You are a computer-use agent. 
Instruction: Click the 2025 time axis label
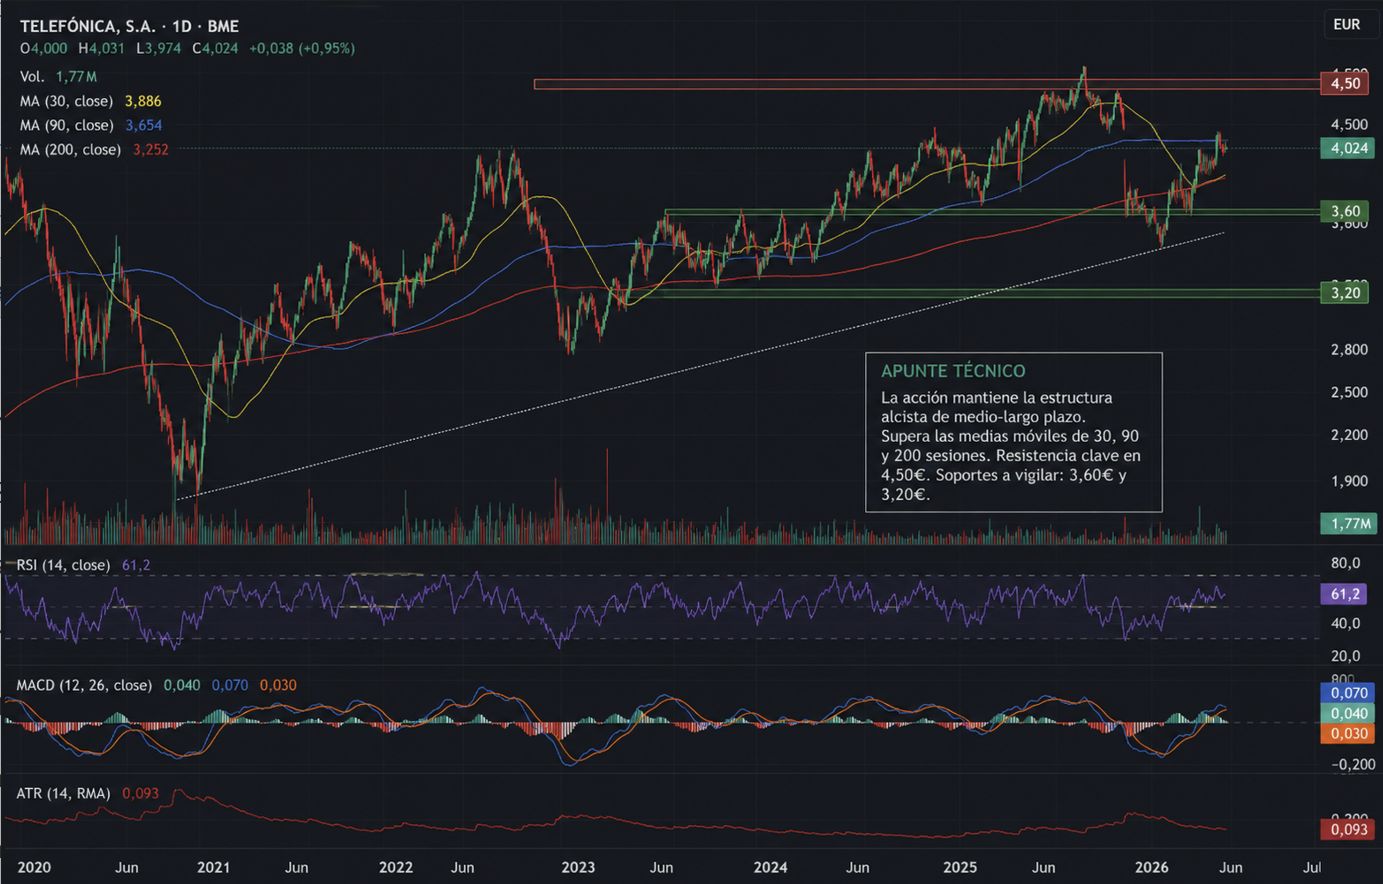click(x=960, y=867)
